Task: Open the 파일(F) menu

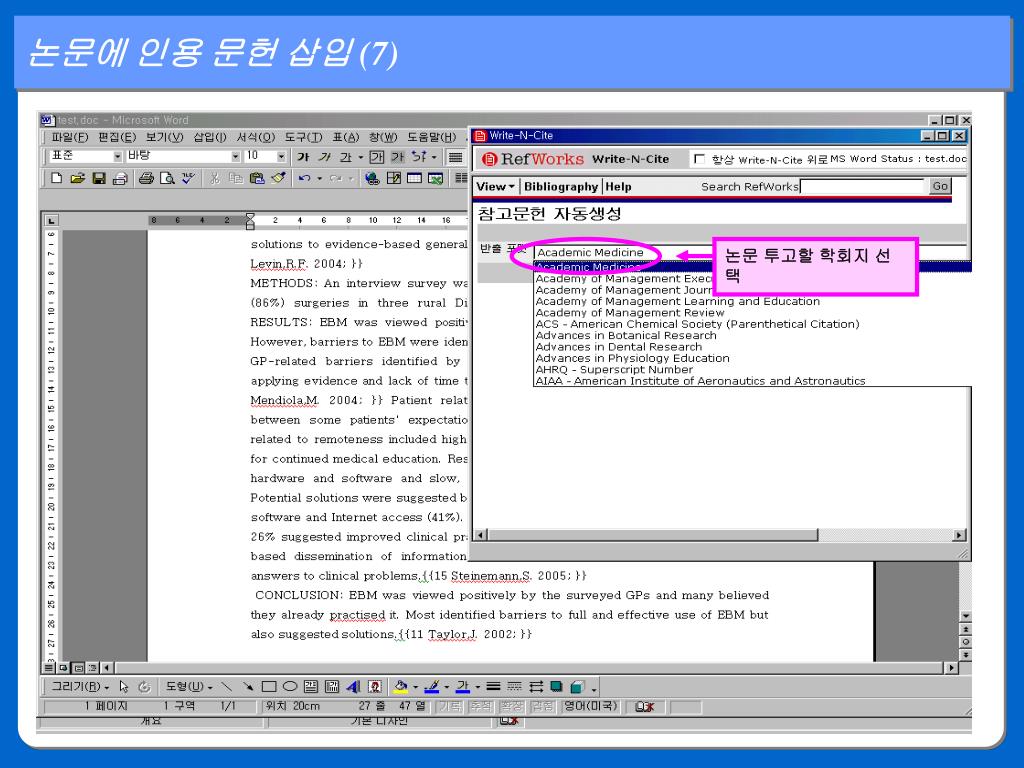Action: 69,137
